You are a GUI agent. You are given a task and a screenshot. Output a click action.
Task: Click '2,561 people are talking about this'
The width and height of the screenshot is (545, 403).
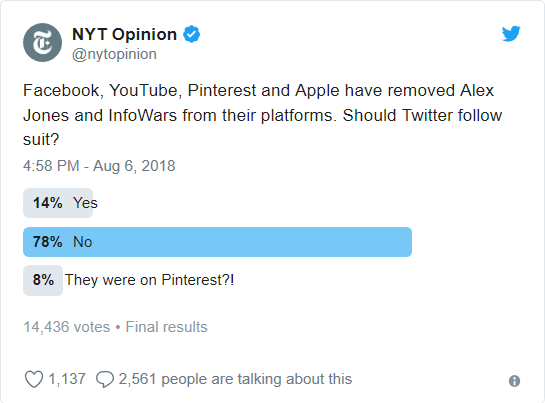point(235,379)
